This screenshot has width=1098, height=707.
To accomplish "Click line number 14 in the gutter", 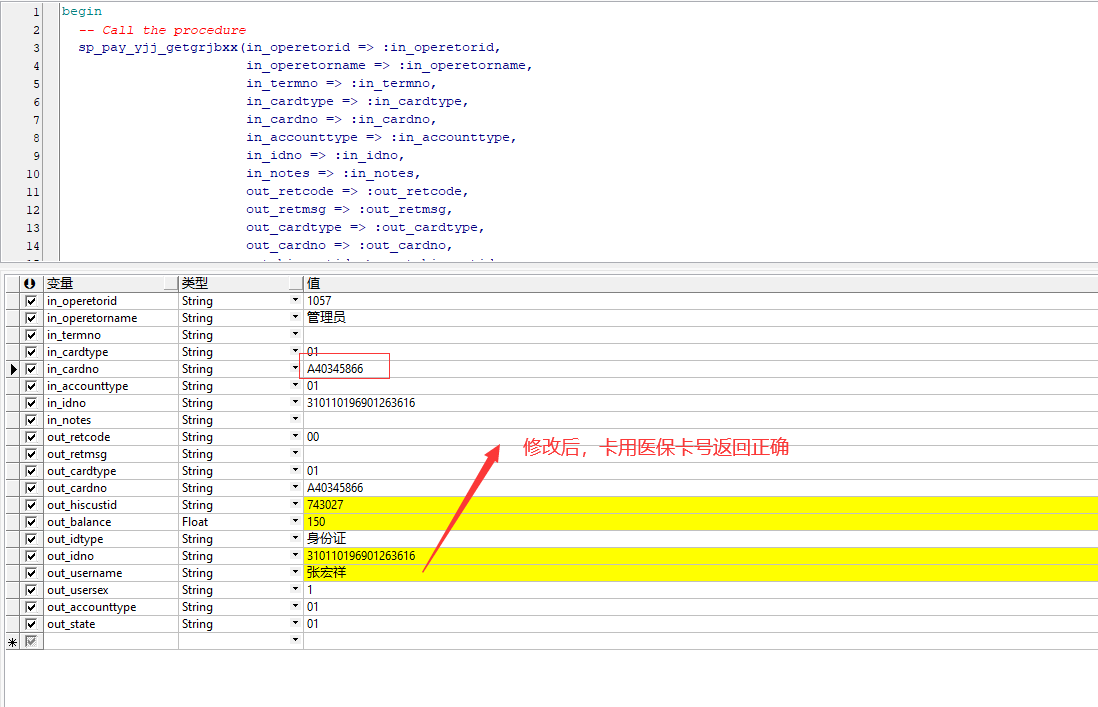I will click(x=33, y=246).
